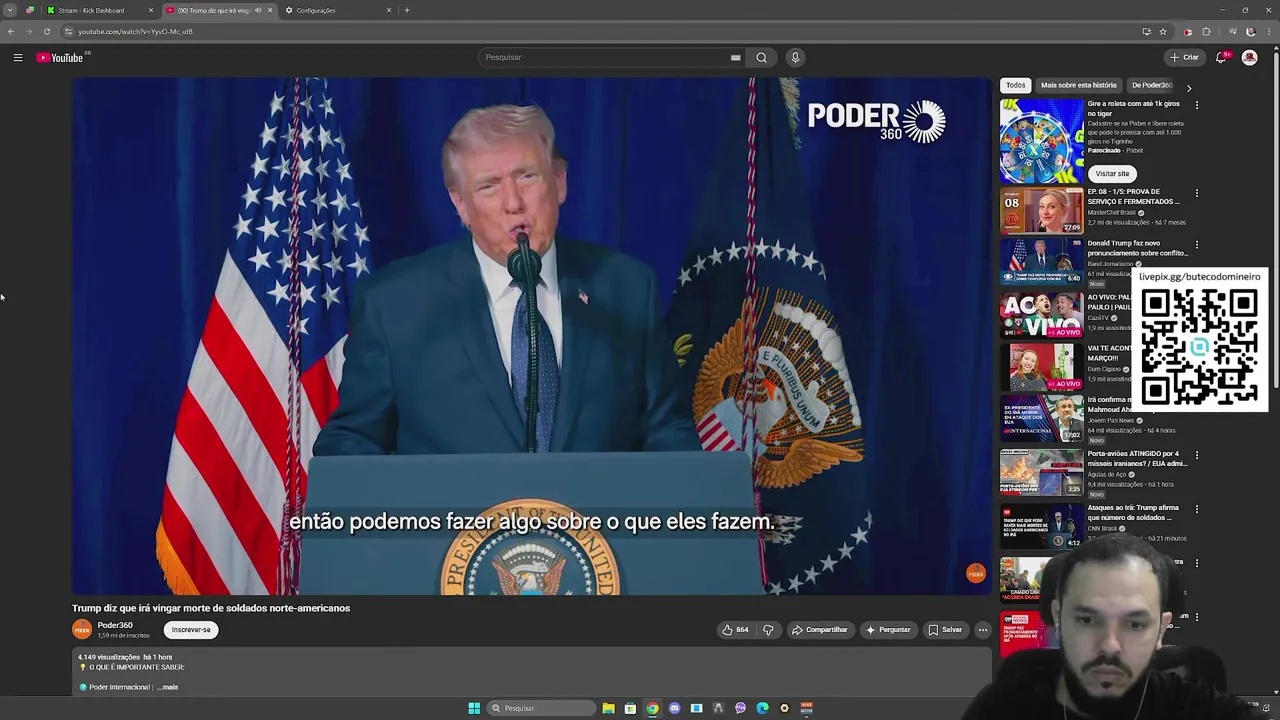The height and width of the screenshot is (720, 1280).
Task: Click Google Chrome taskbar icon
Action: pyautogui.click(x=652, y=708)
